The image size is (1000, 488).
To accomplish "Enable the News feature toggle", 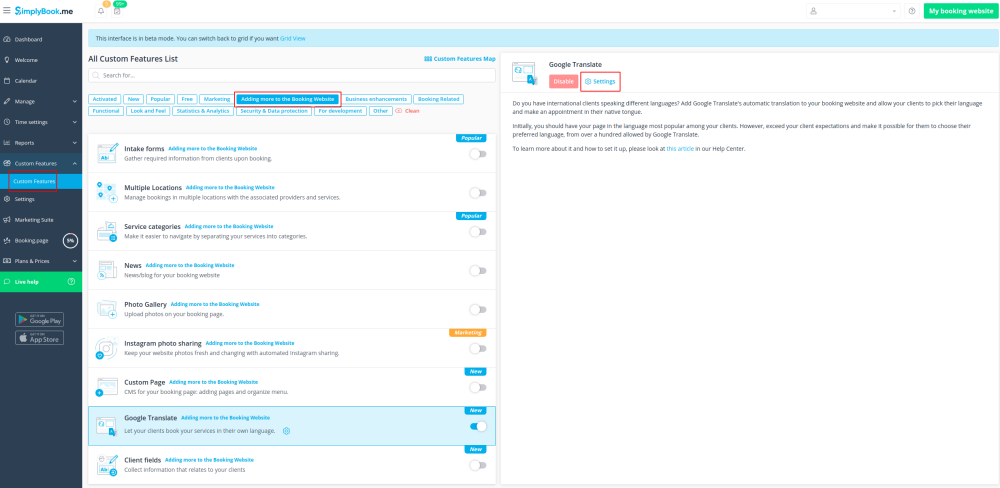I will [478, 270].
